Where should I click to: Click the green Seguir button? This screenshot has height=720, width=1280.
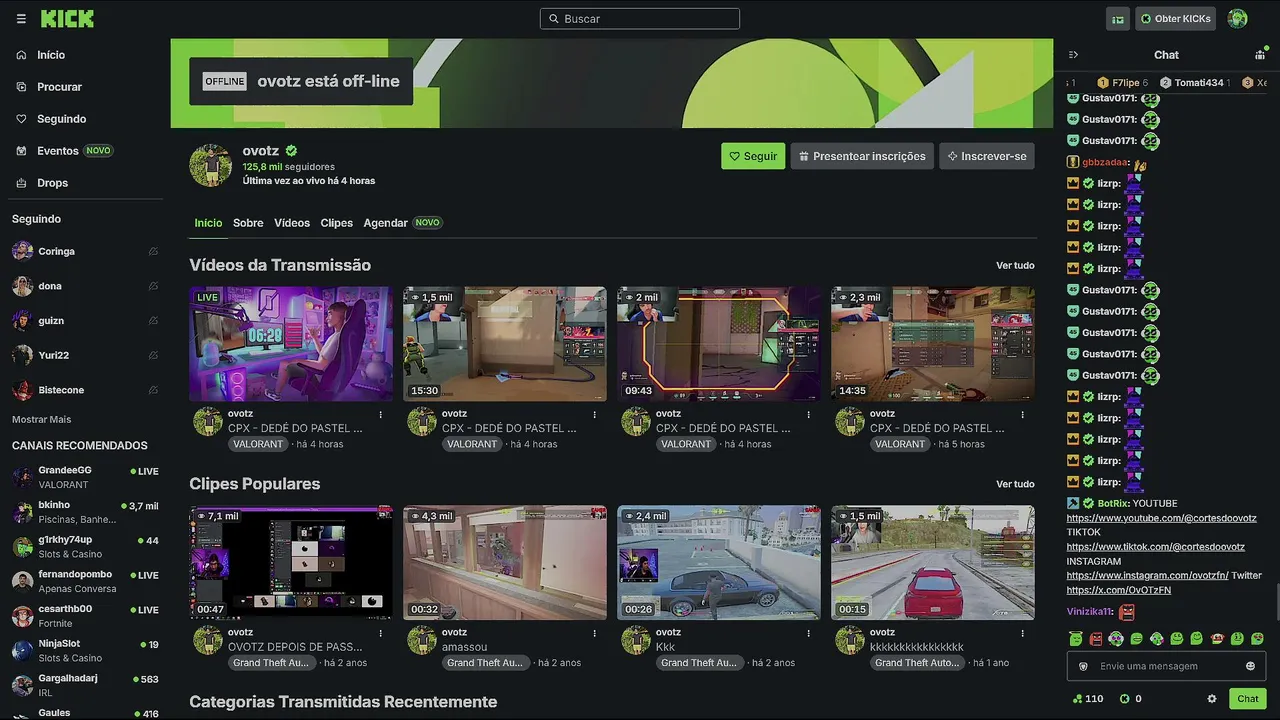click(753, 156)
